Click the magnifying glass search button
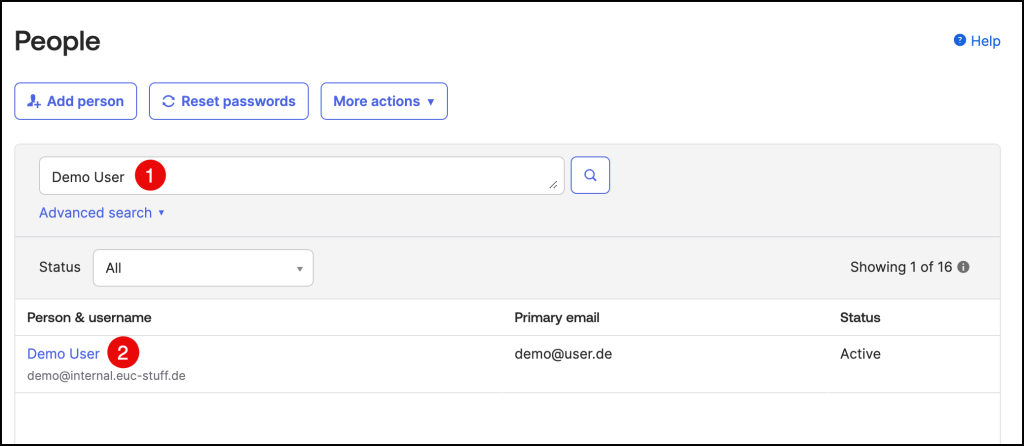The height and width of the screenshot is (446, 1024). point(590,175)
